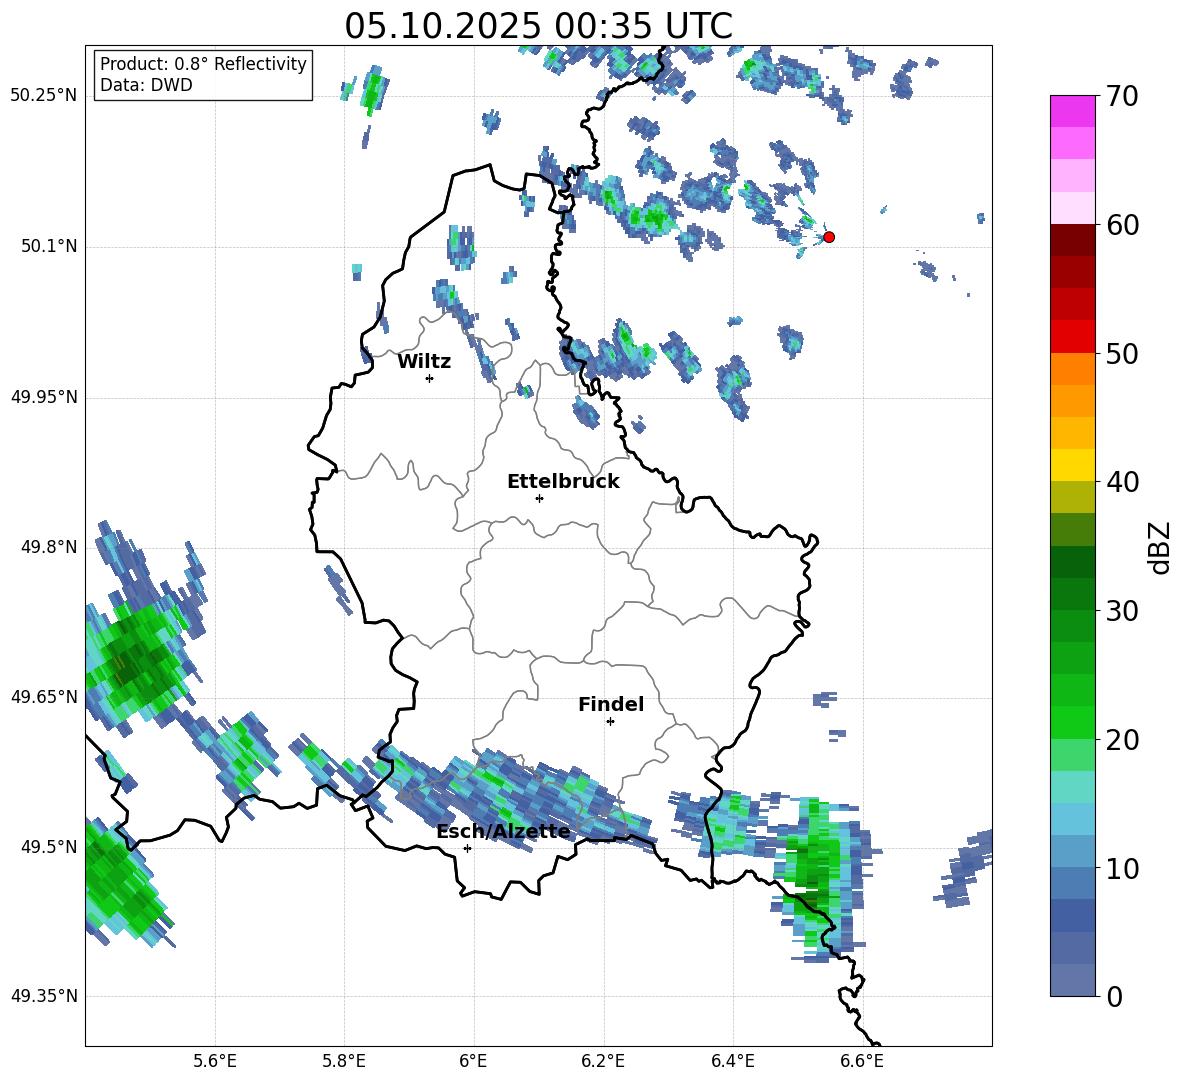Click the colorbar tick label 30
This screenshot has height=1081, width=1184.
(1122, 611)
